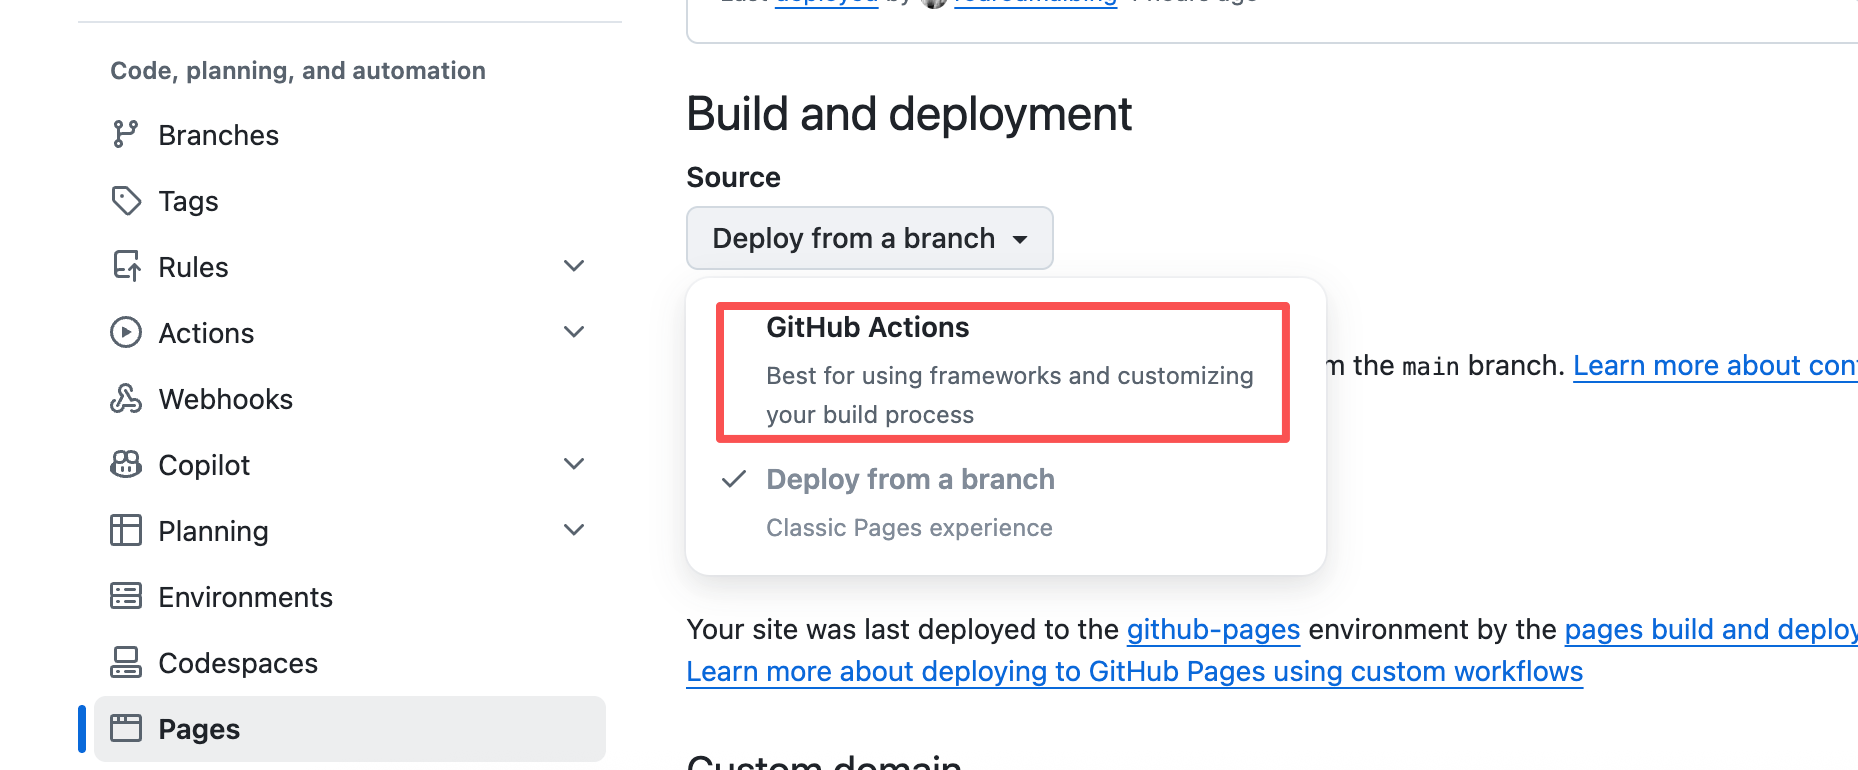Open pages build and deployment workflow link
The image size is (1858, 770).
click(1711, 629)
